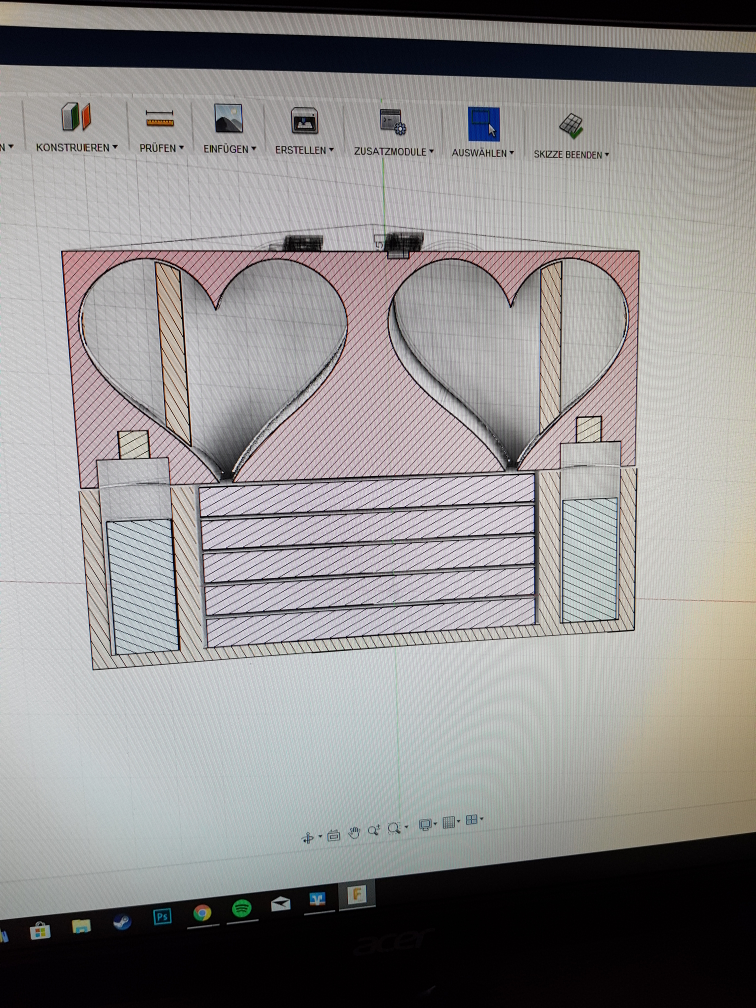Open Grid and Snaps settings icon
756x1008 pixels.
pos(449,822)
